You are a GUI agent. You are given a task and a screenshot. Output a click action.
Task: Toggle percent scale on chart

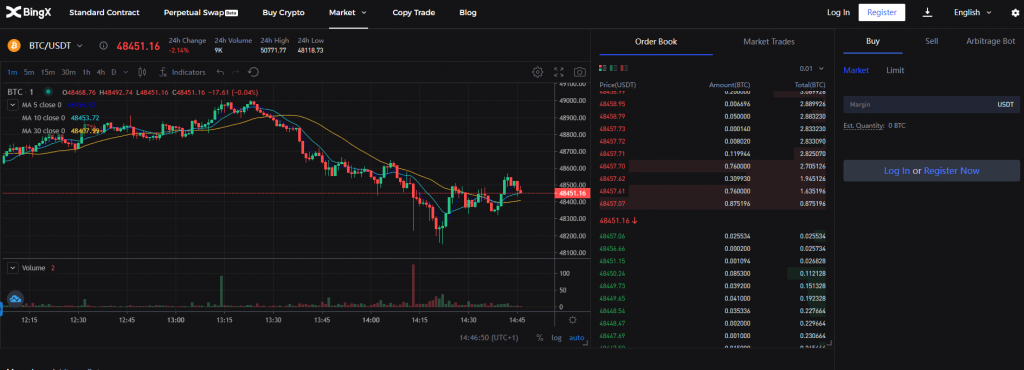[539, 337]
